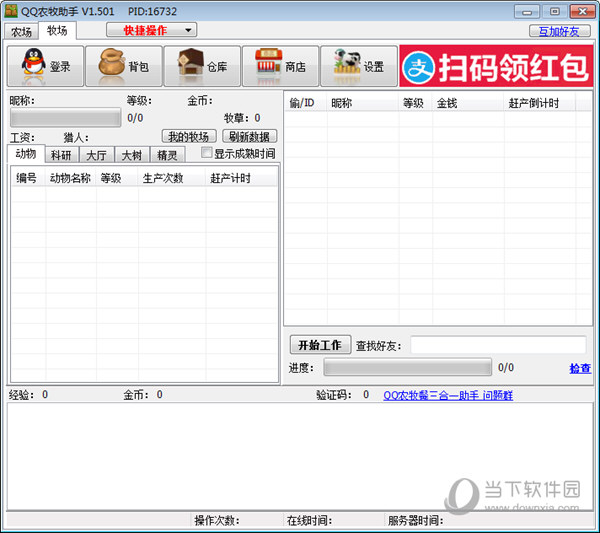Image resolution: width=600 pixels, height=533 pixels.
Task: Click the friend list 等级 column header
Action: (x=416, y=103)
